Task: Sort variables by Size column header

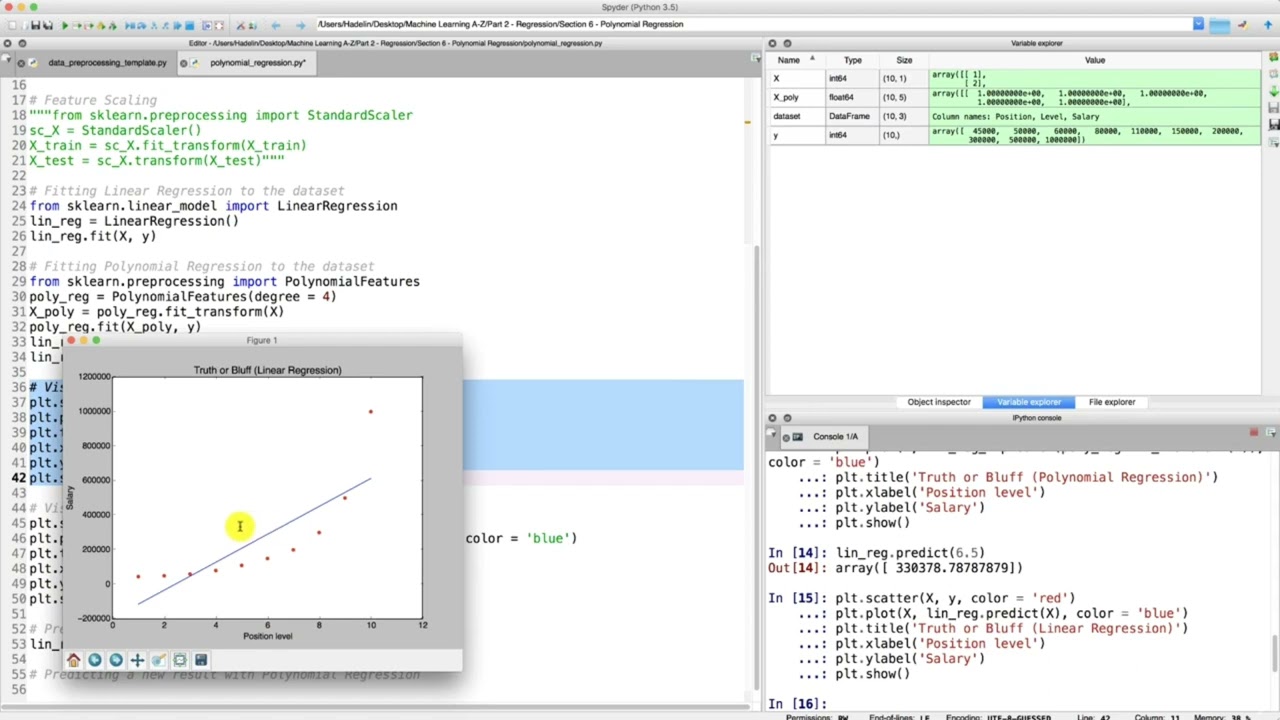Action: point(904,60)
